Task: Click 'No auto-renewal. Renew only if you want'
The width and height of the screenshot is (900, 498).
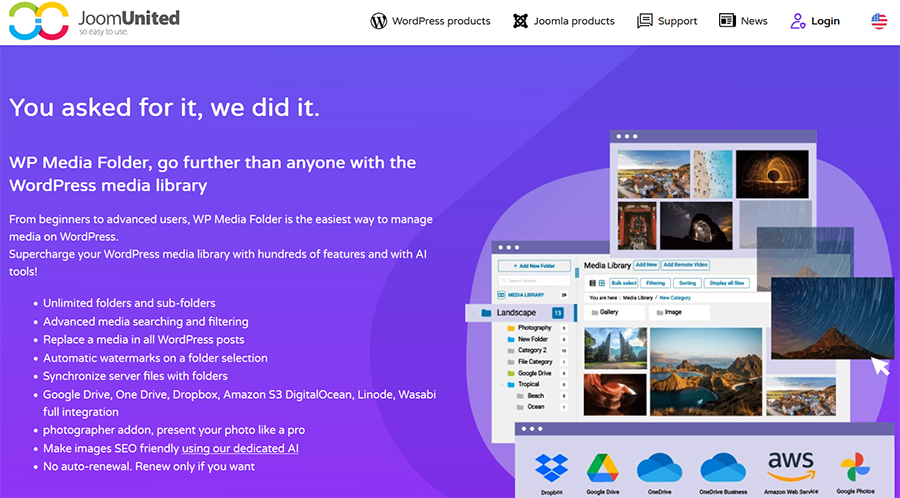Action: click(149, 466)
